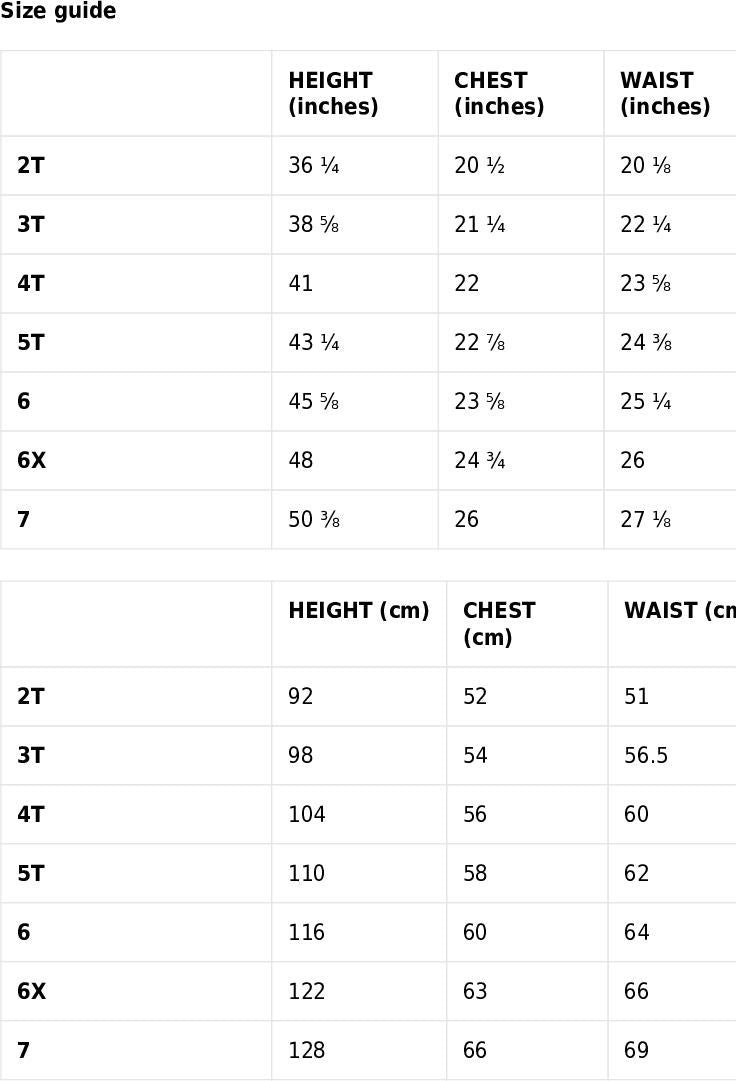The height and width of the screenshot is (1081, 736).
Task: Click the 5T row label in cm table
Action: click(31, 873)
